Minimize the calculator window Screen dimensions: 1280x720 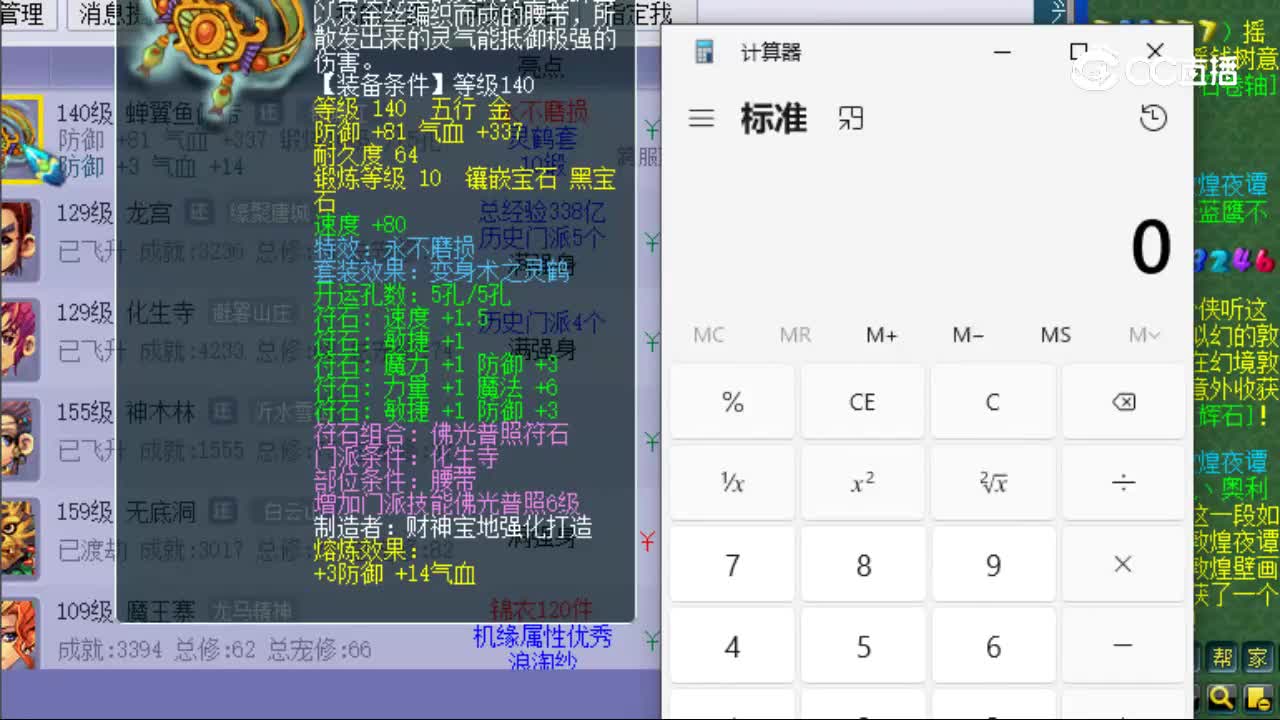[x=1003, y=52]
